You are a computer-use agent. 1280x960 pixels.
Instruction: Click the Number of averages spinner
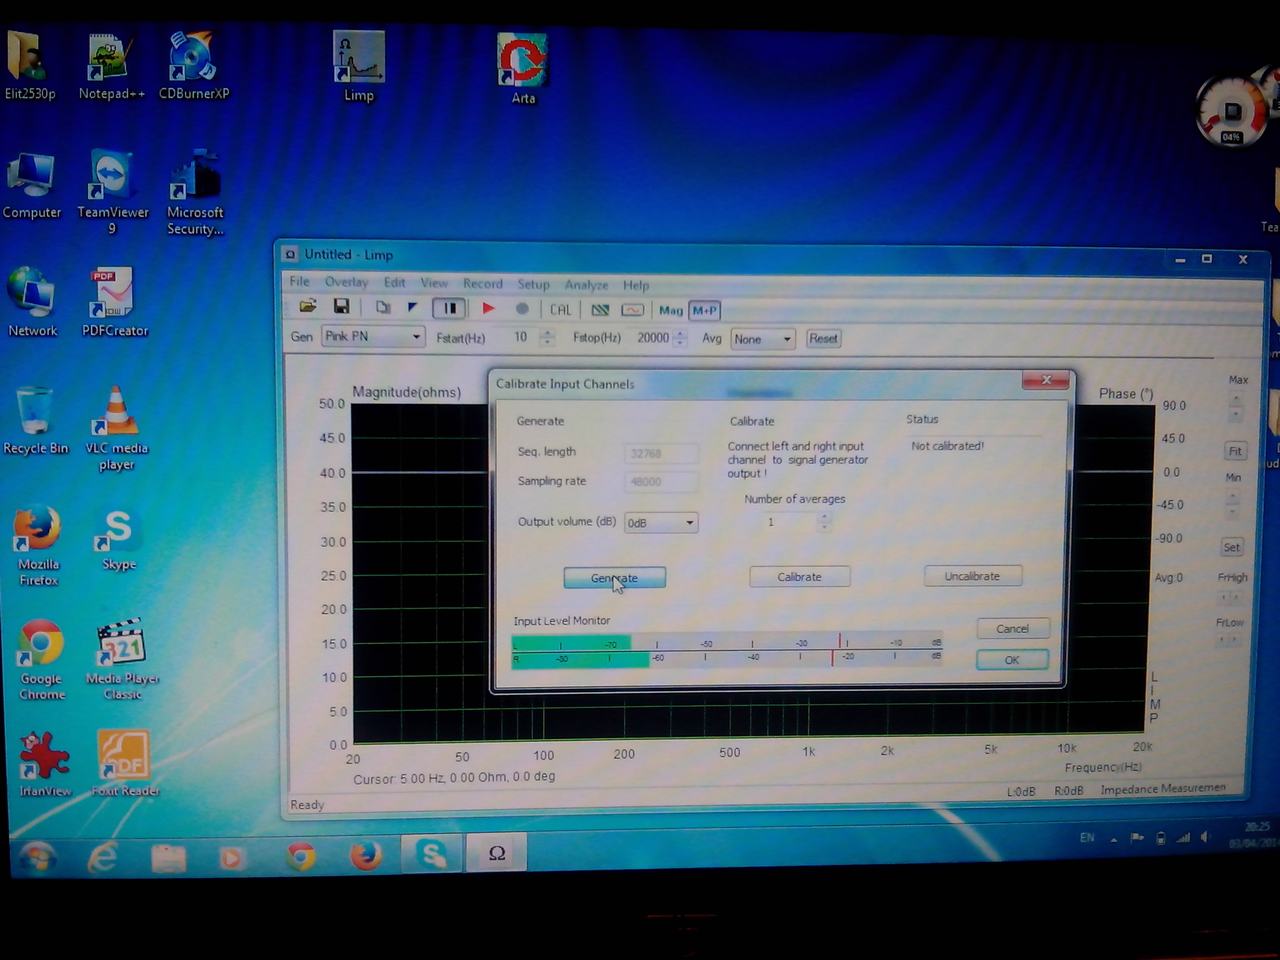click(x=824, y=521)
